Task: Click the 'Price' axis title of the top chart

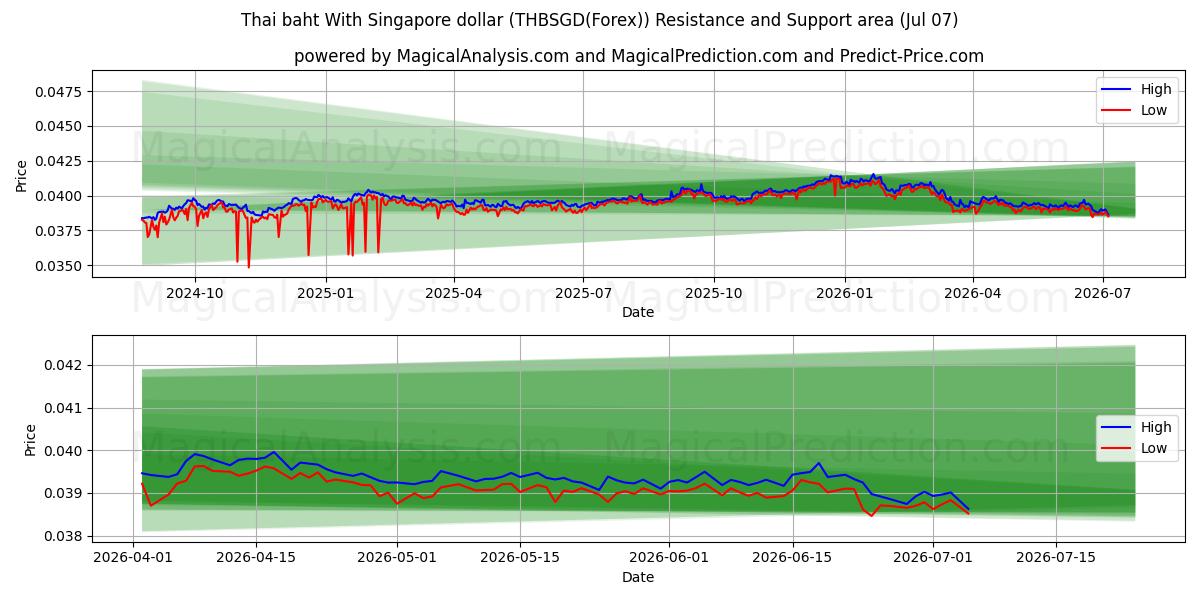Action: click(22, 175)
